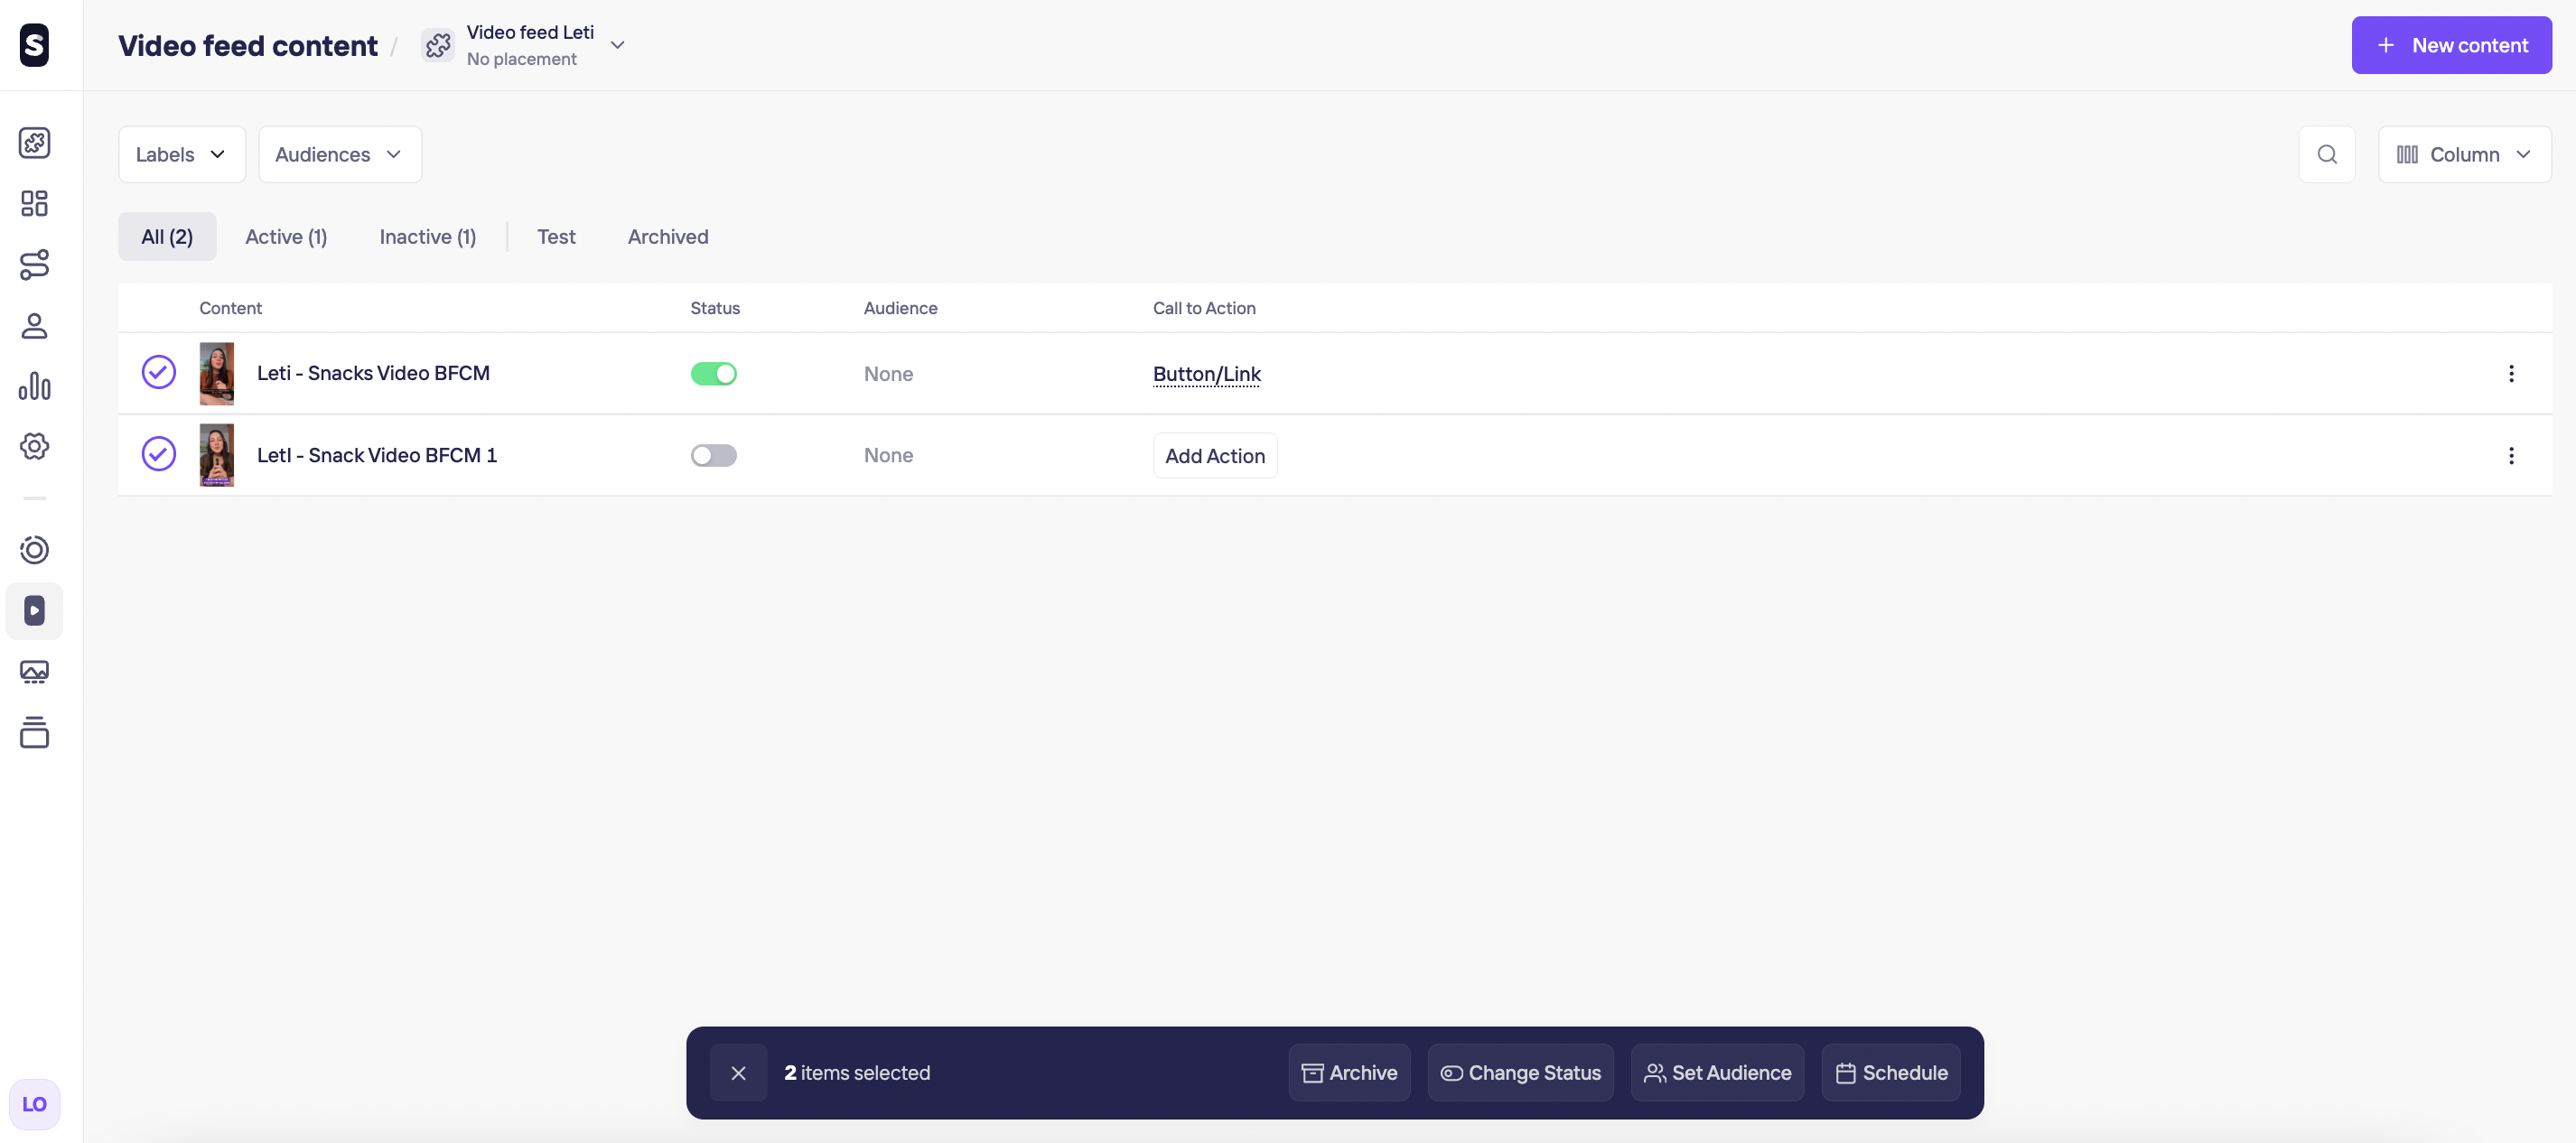Screen dimensions: 2576x1143
Task: Switch to the Inactive (1) tab
Action: pos(427,237)
